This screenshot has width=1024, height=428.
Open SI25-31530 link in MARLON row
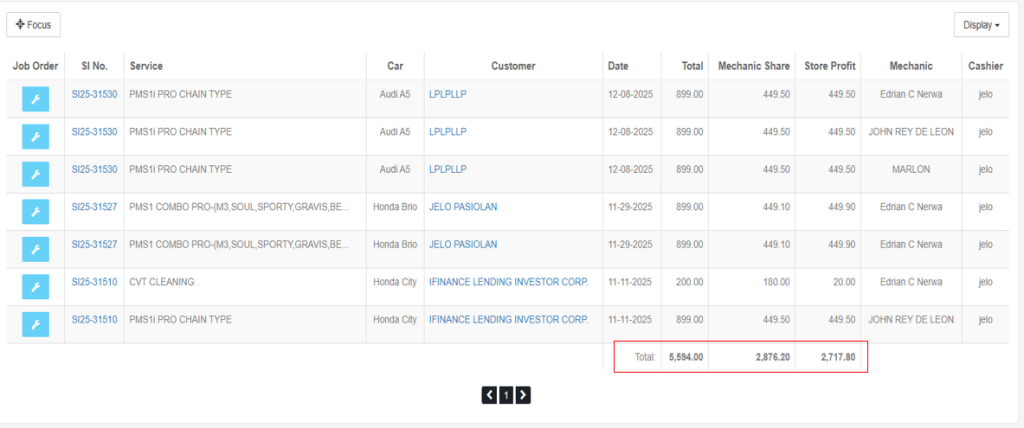click(94, 169)
